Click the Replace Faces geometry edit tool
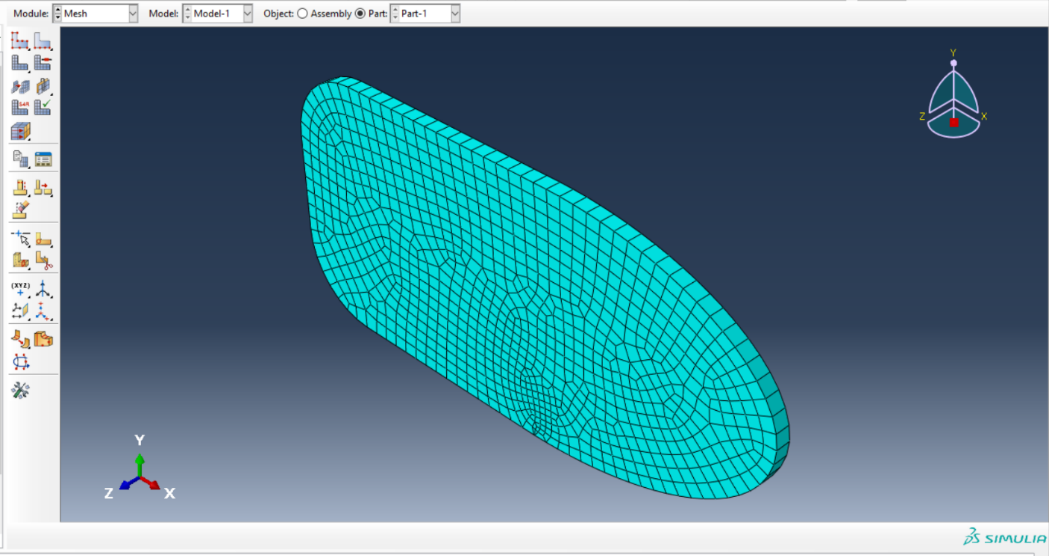 [20, 339]
